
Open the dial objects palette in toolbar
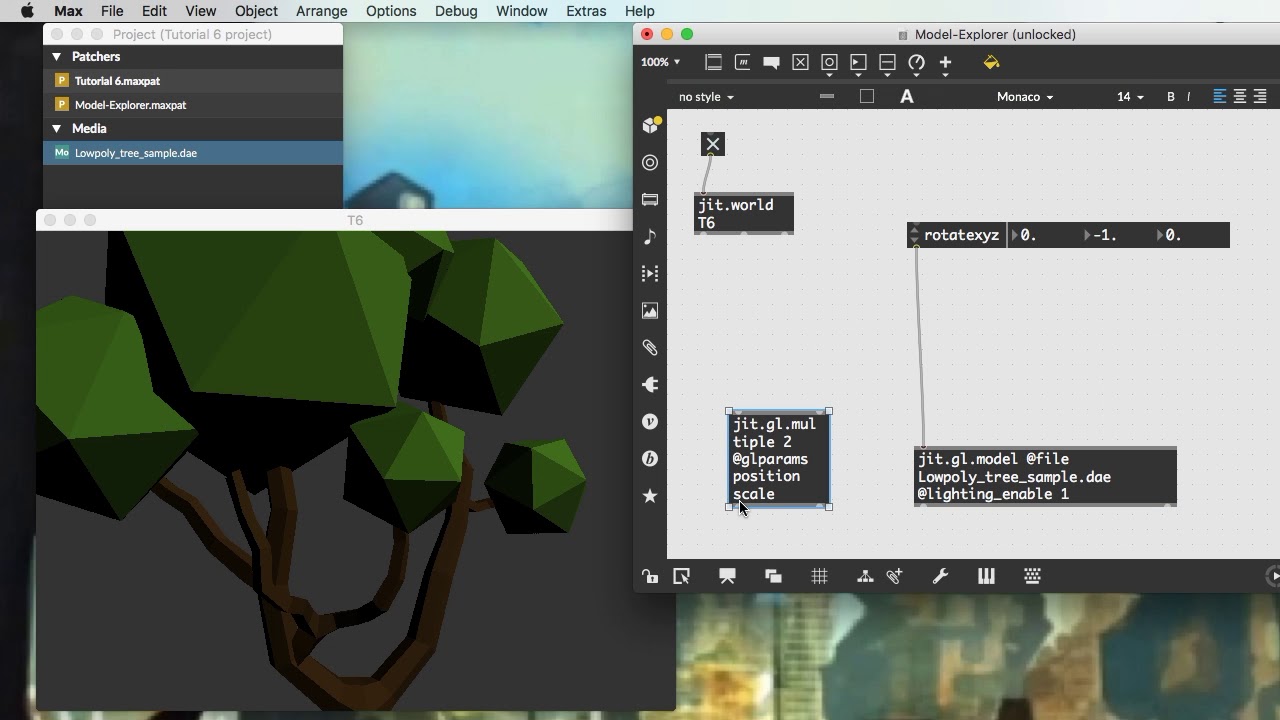(x=916, y=63)
